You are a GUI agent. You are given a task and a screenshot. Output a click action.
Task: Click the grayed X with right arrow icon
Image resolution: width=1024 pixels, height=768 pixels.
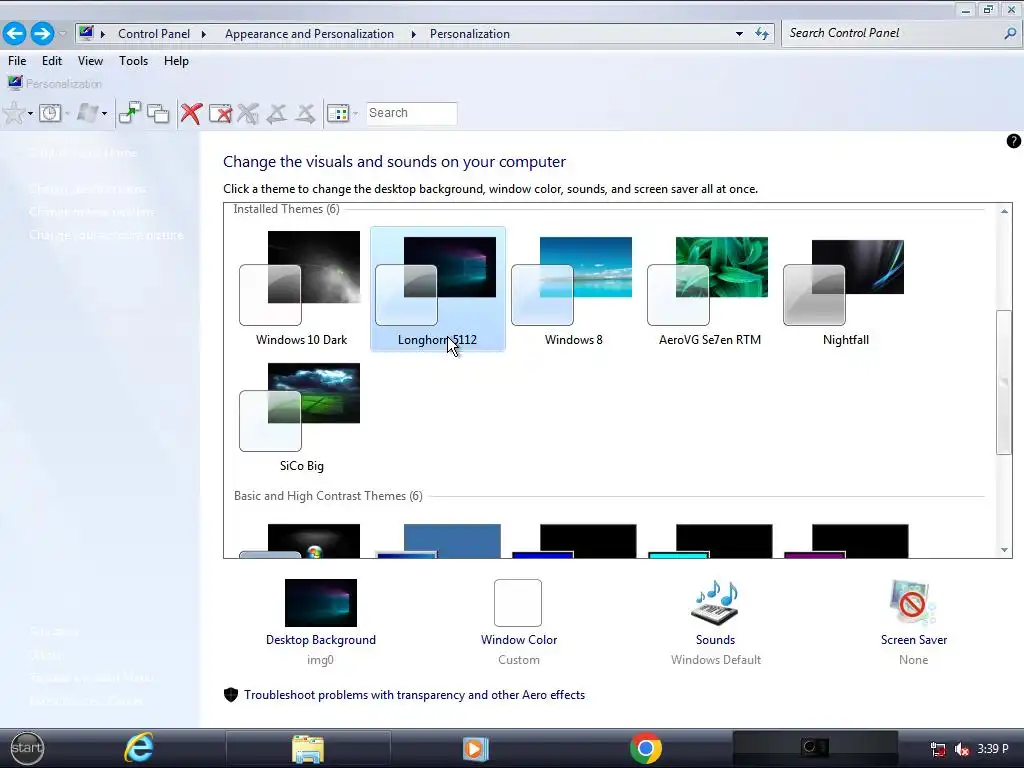(x=305, y=113)
